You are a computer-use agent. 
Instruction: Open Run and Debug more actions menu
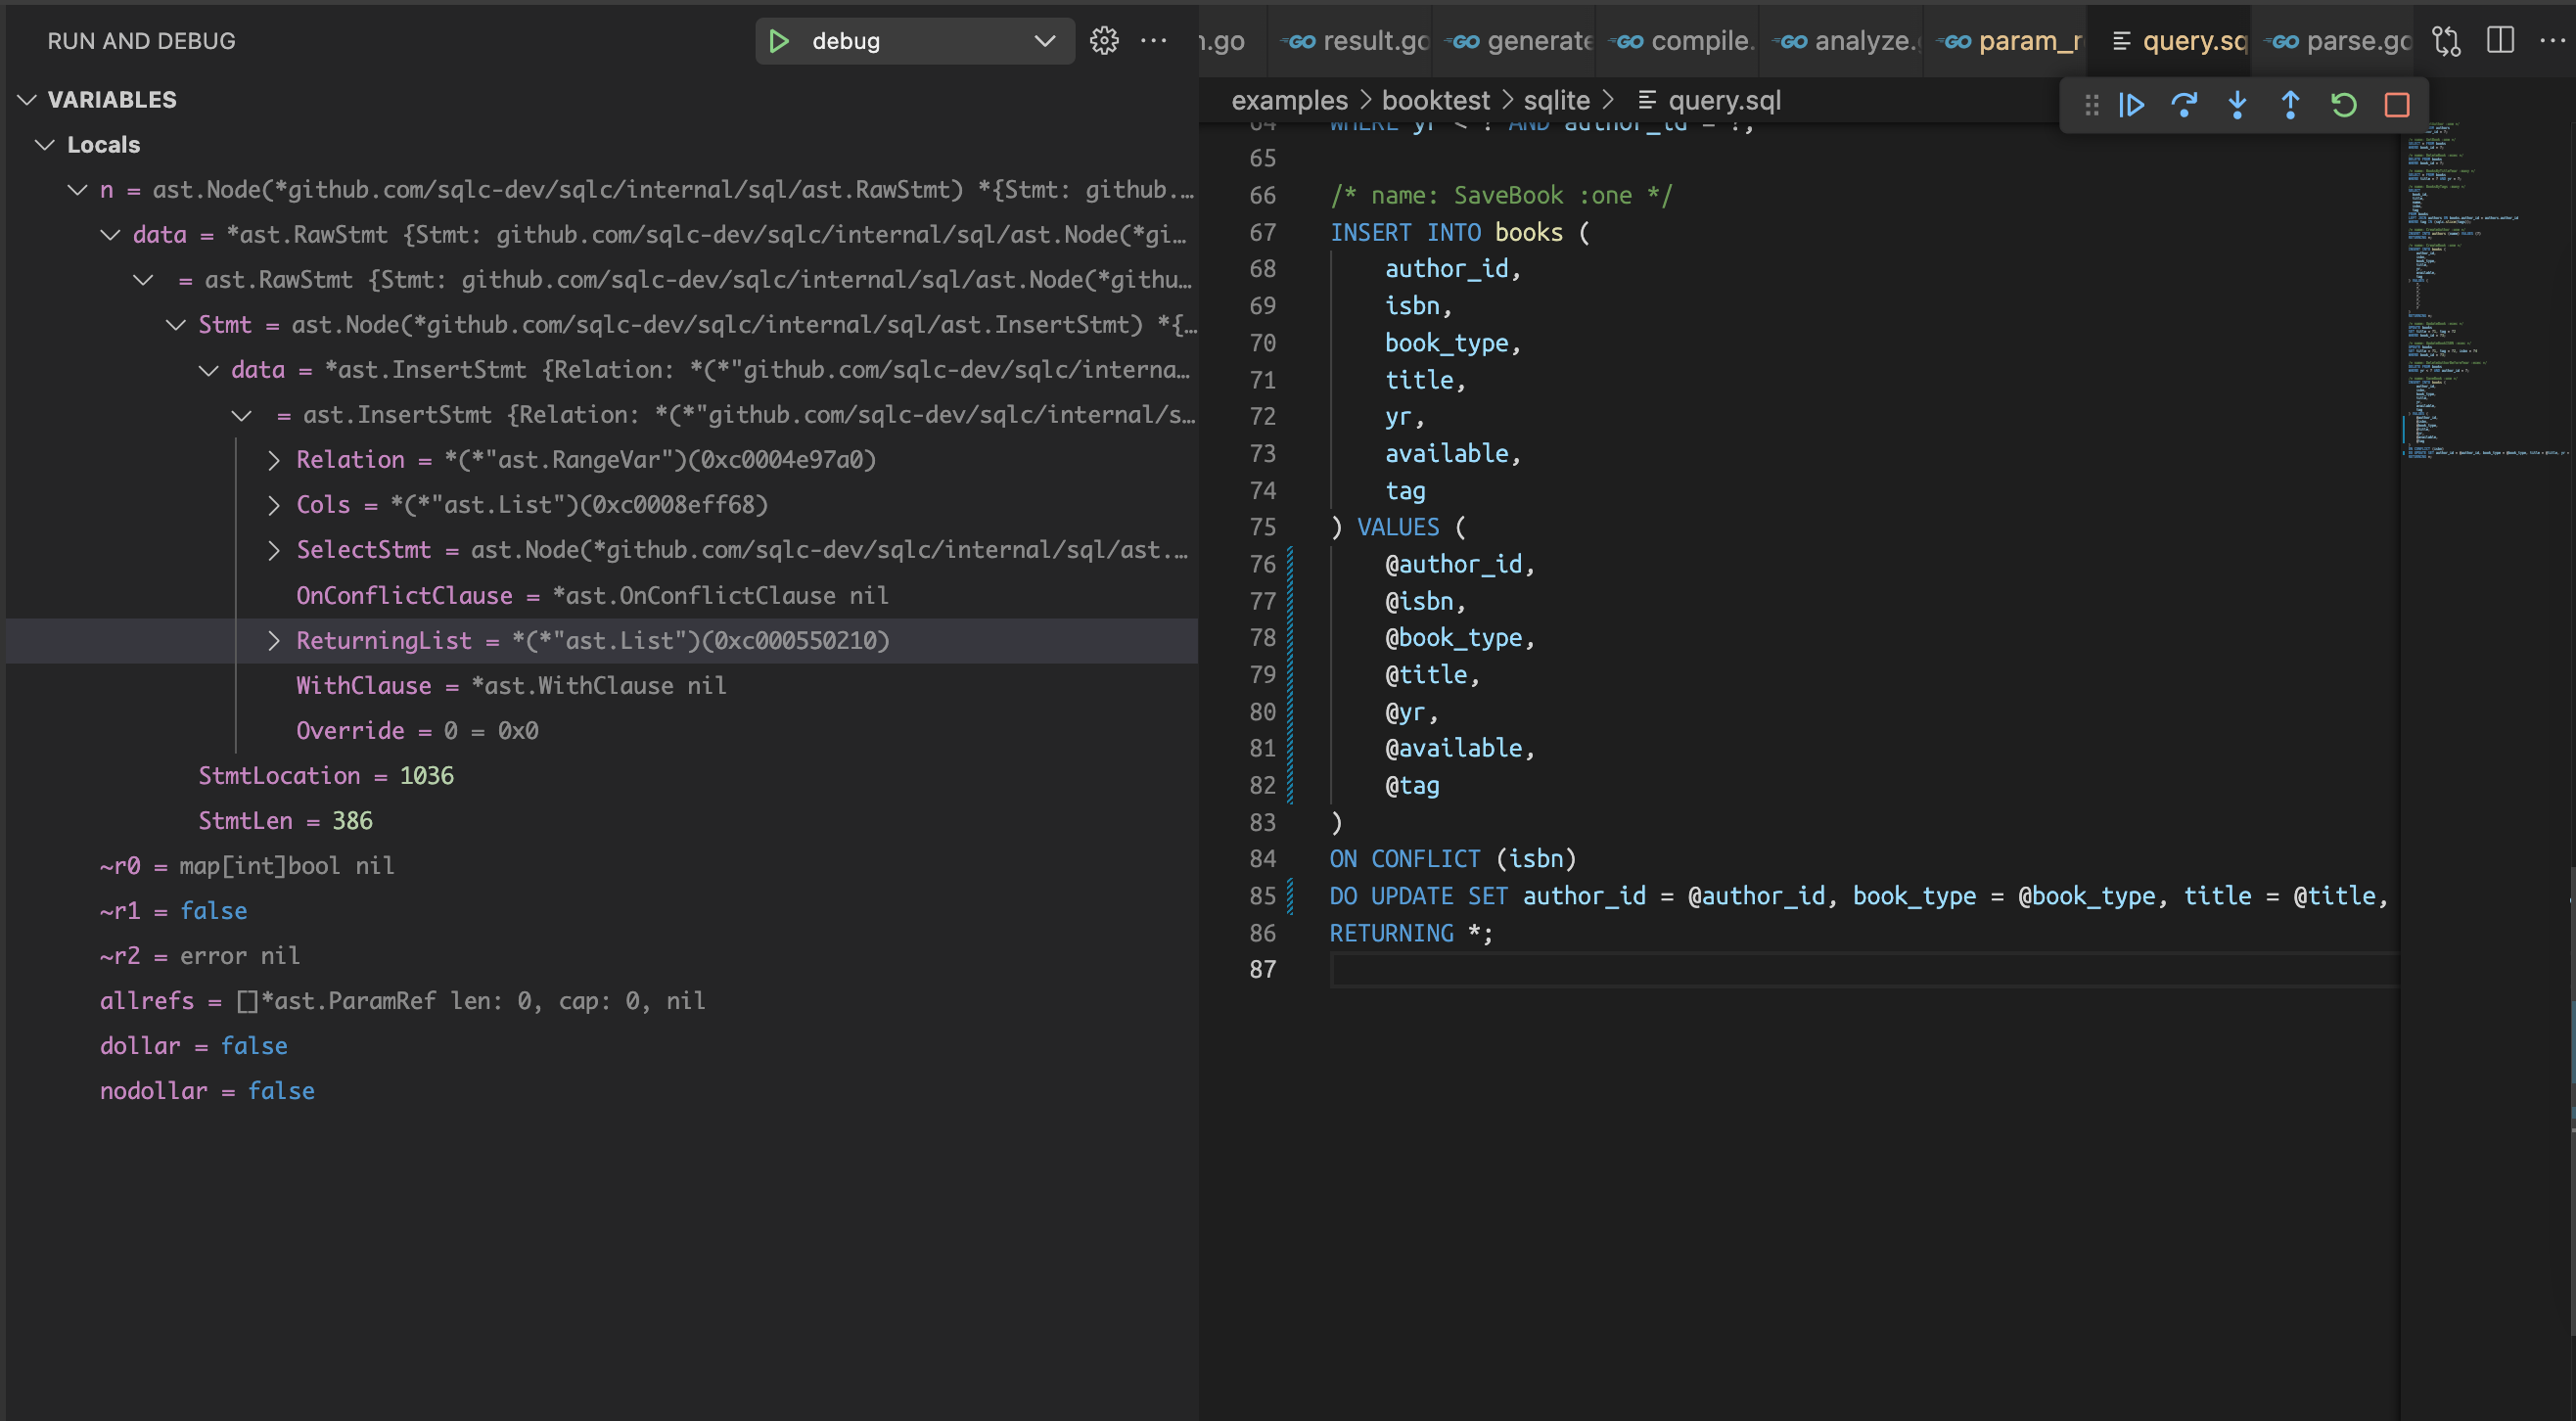pyautogui.click(x=1154, y=41)
